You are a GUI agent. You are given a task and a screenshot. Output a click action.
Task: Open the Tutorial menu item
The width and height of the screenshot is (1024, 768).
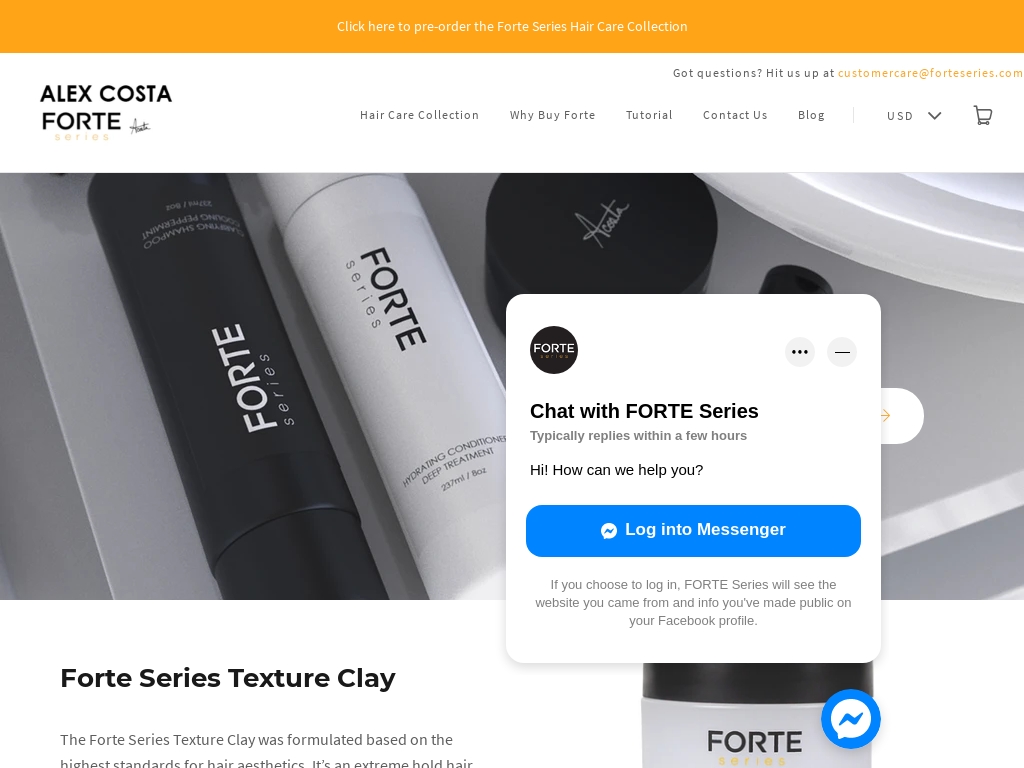649,115
